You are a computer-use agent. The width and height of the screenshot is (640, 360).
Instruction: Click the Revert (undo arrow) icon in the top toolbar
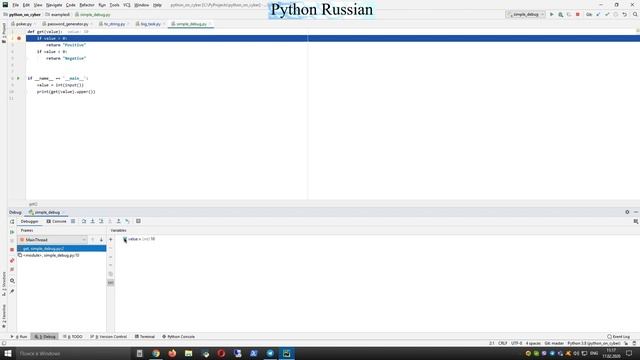coord(624,14)
